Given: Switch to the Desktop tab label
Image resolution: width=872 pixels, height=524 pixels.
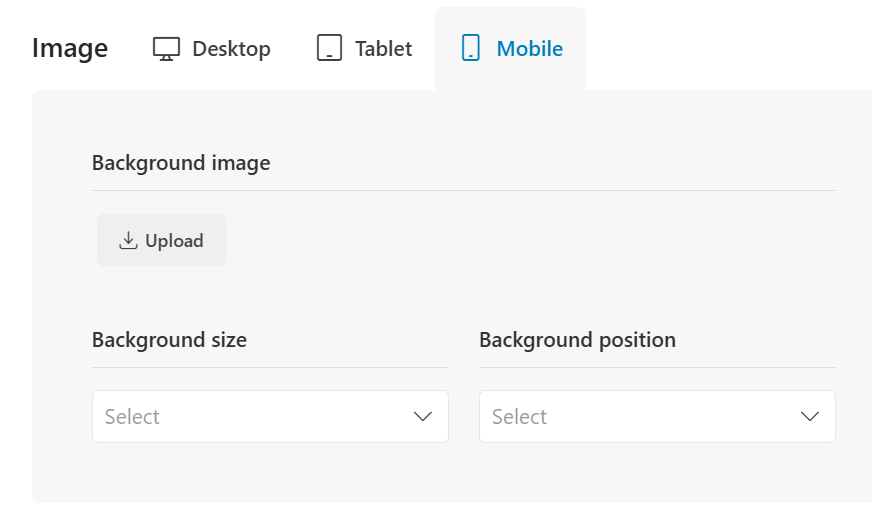Looking at the screenshot, I should (231, 49).
